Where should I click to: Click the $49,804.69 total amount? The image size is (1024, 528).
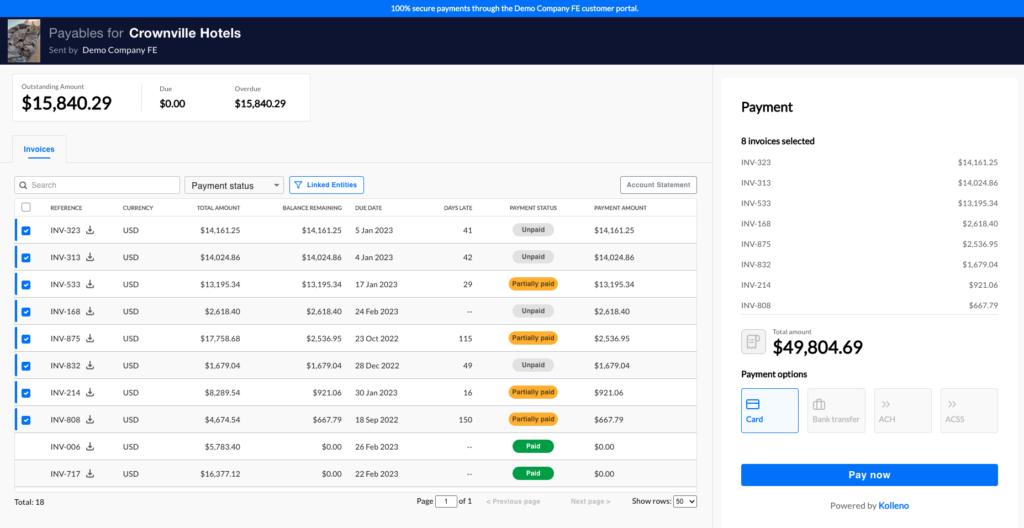(818, 348)
